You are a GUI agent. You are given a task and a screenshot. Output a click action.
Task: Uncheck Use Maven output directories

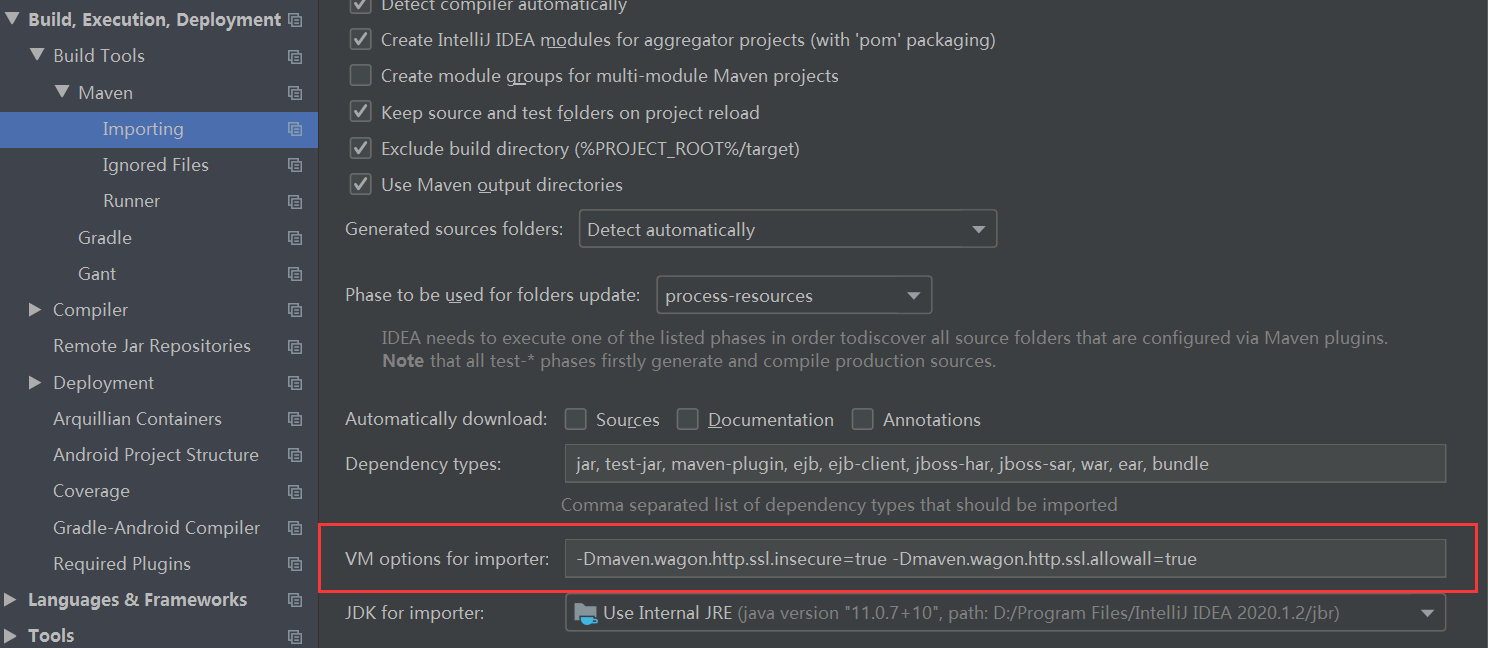(360, 185)
